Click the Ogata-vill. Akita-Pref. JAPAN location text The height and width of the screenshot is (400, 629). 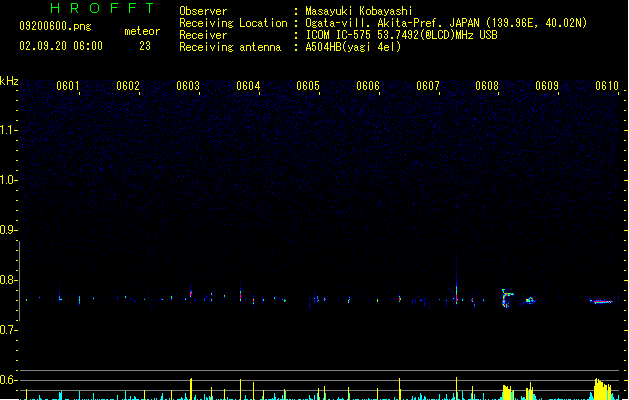(446, 23)
